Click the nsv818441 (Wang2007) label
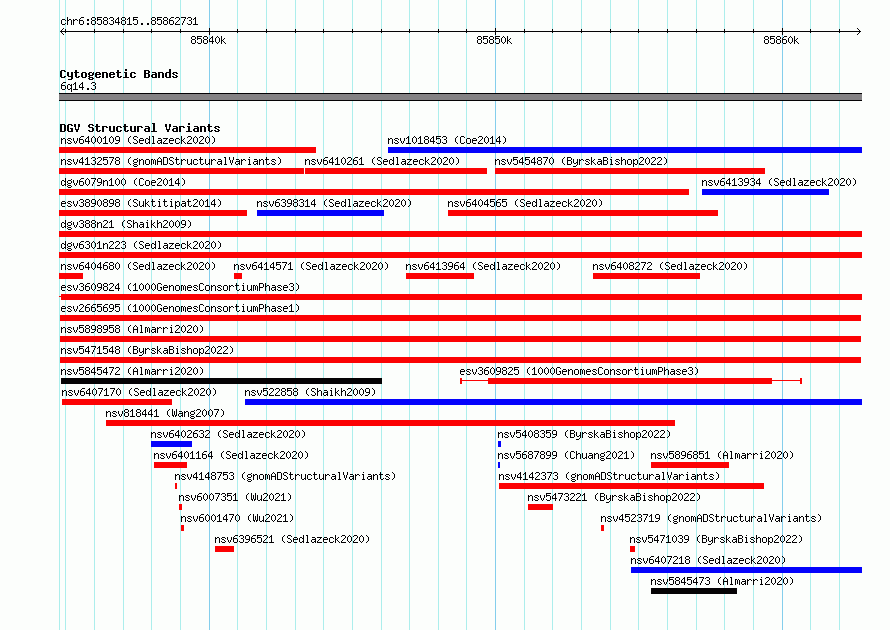The image size is (890, 630). pyautogui.click(x=165, y=413)
